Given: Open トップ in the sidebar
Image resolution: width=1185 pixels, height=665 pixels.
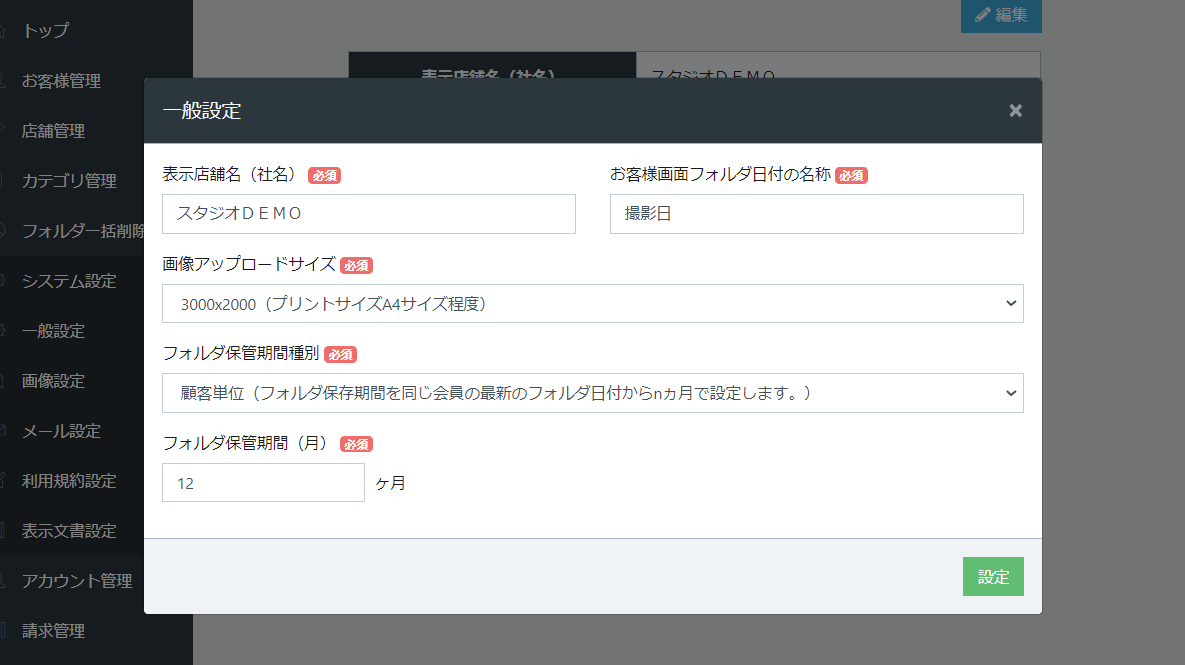Looking at the screenshot, I should [46, 31].
